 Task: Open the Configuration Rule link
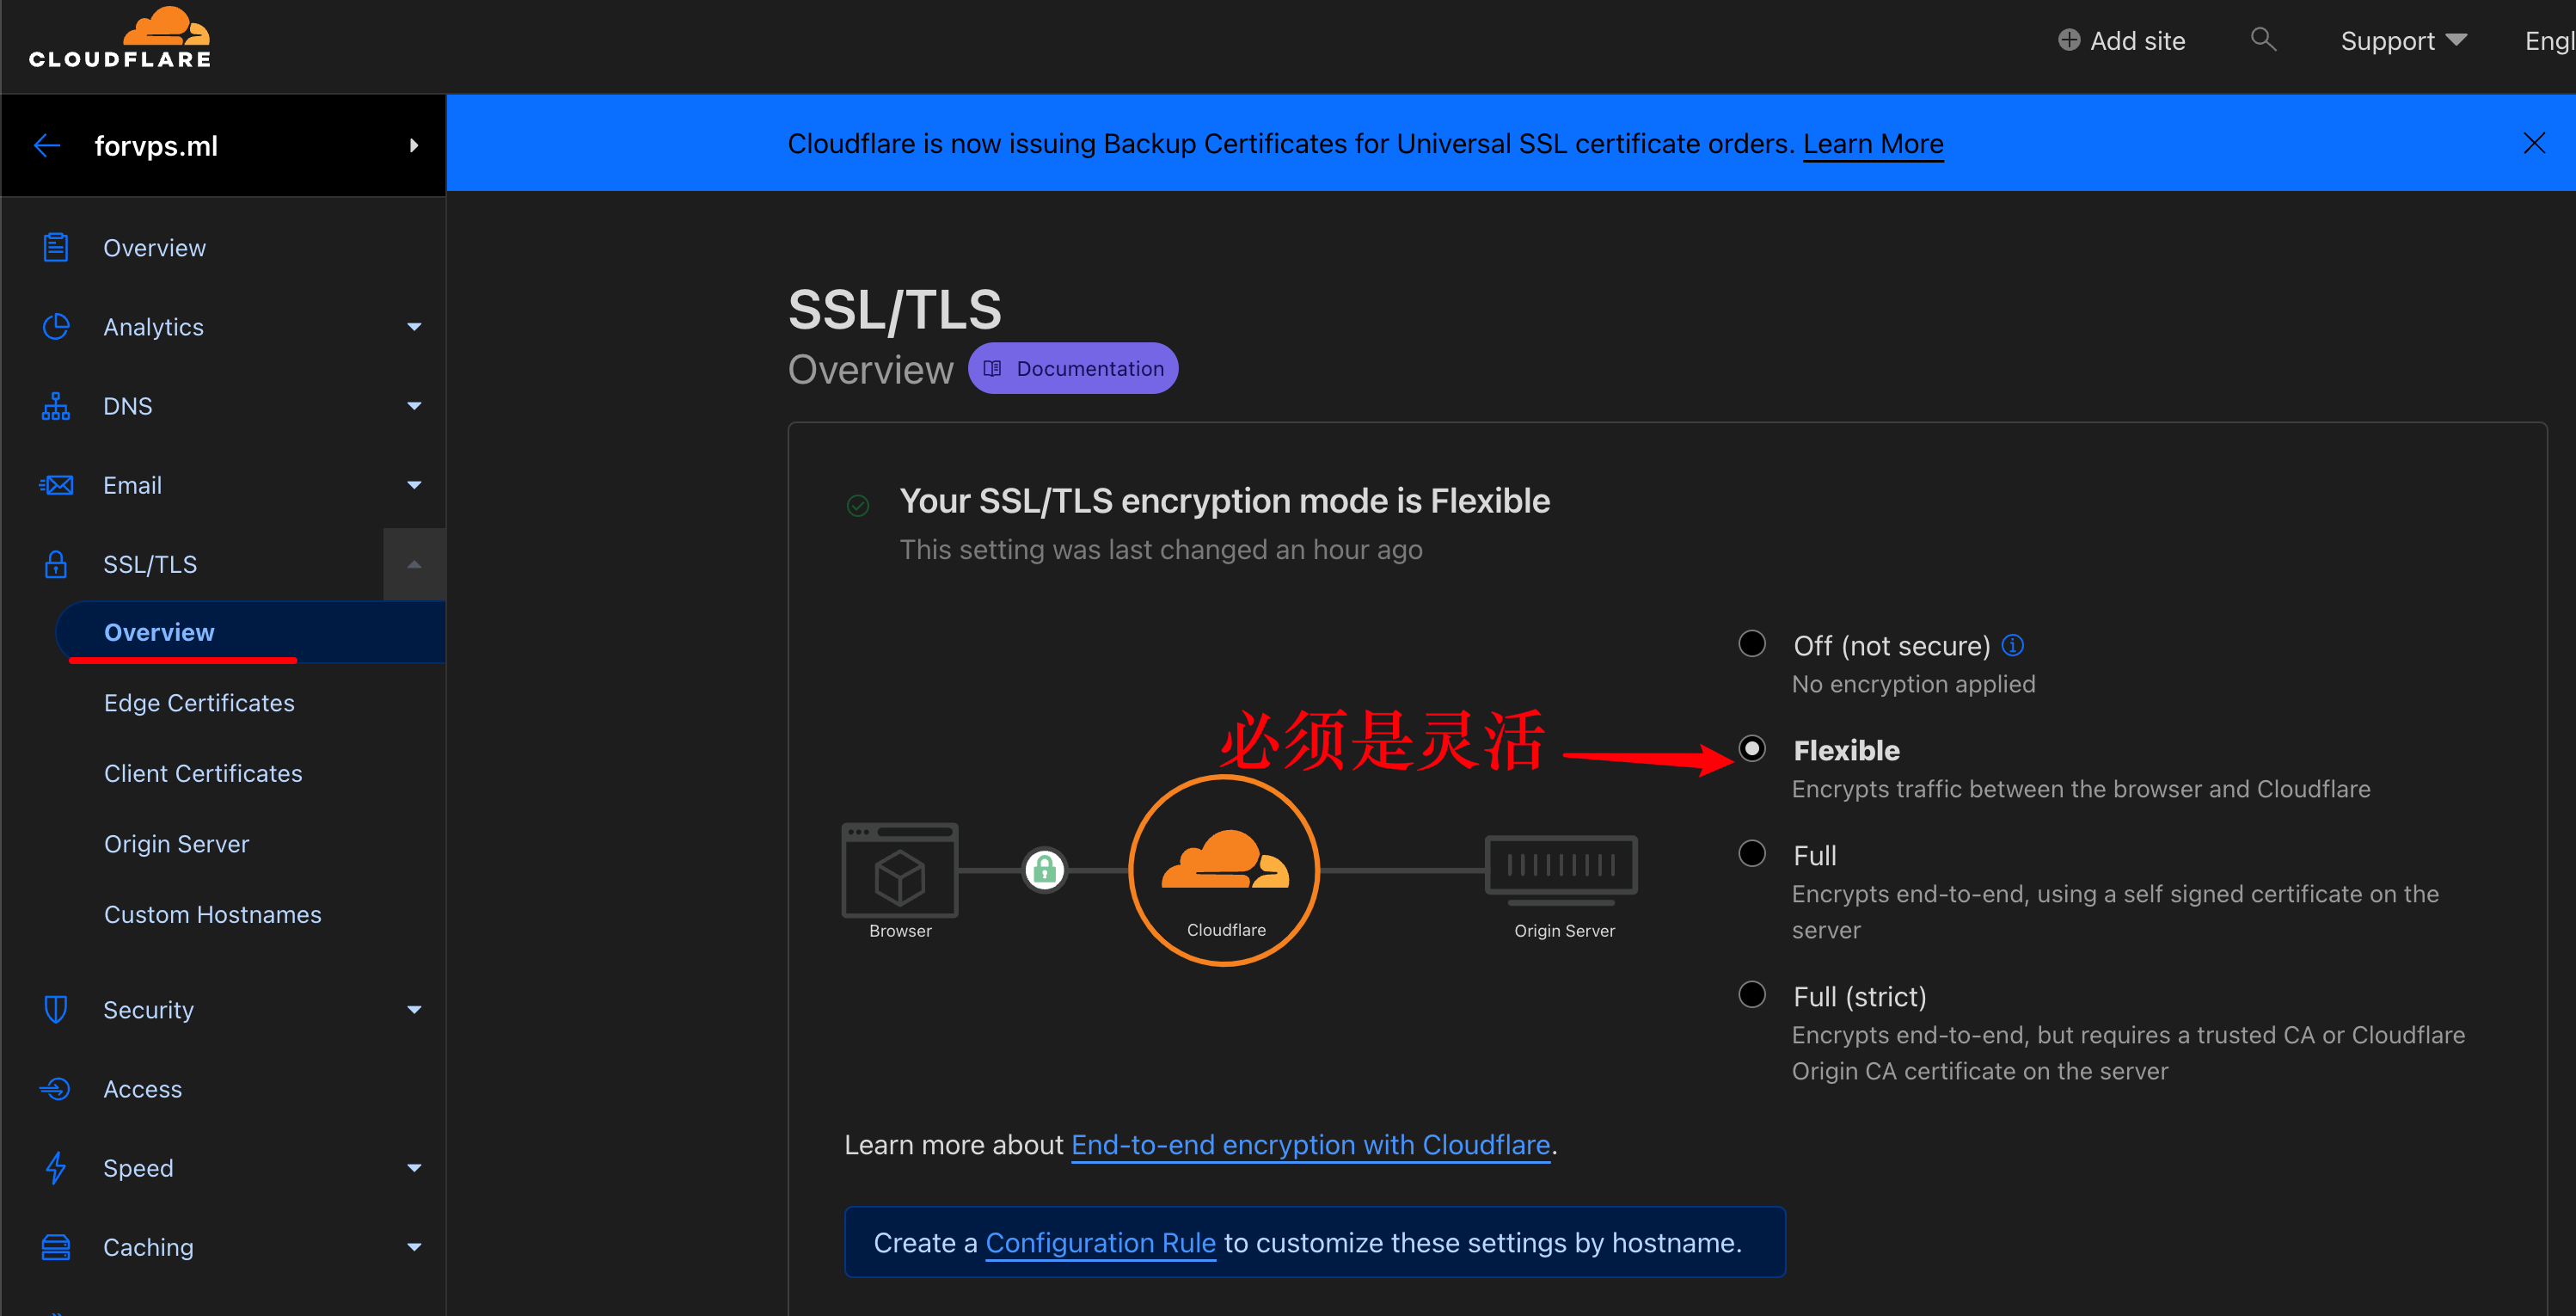point(1100,1242)
